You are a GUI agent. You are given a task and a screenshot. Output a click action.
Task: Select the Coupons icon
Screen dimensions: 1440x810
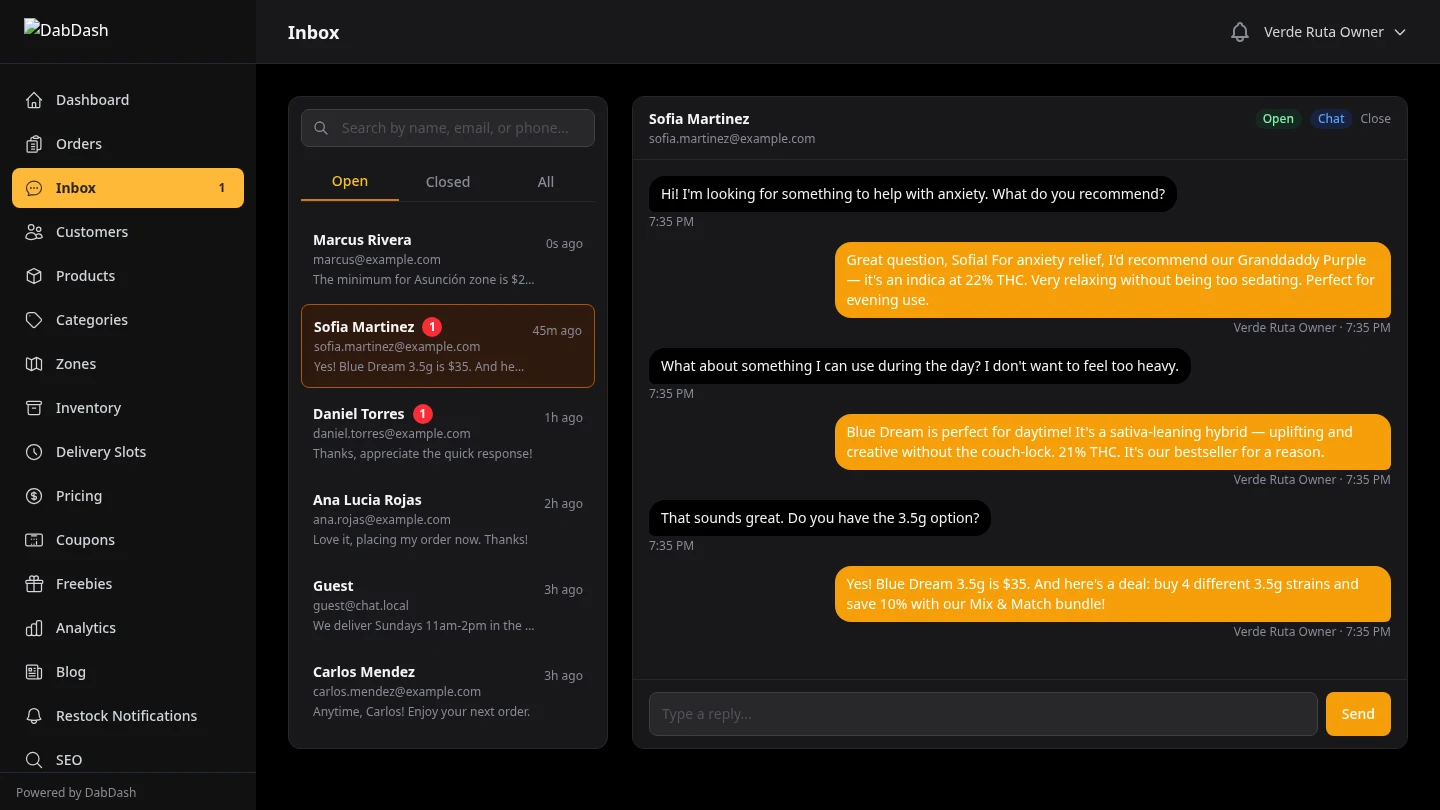click(x=33, y=539)
